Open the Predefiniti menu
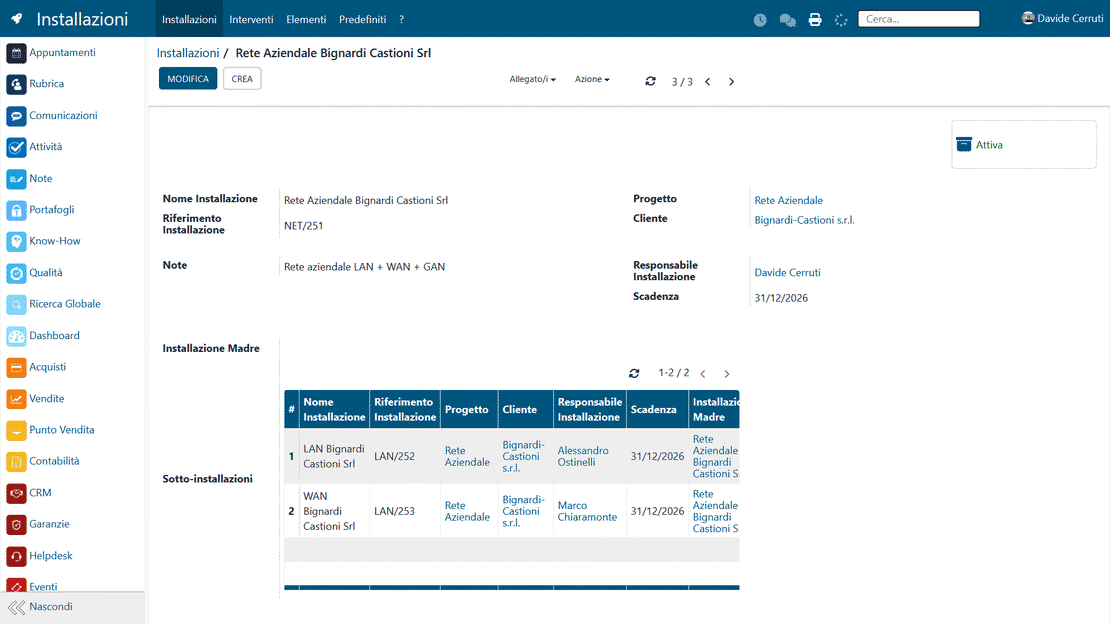The image size is (1110, 624). tap(362, 19)
